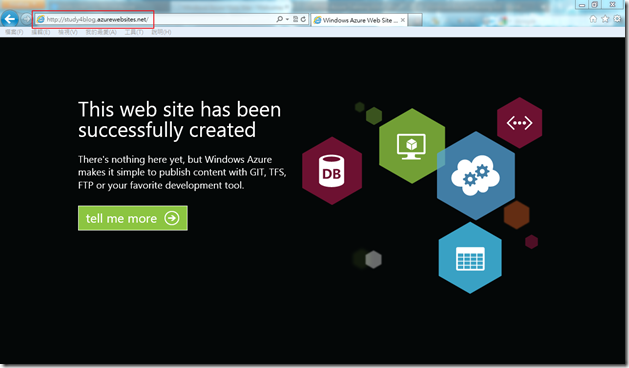Click the light blue table grid hexagon
The width and height of the screenshot is (629, 368).
tap(470, 258)
